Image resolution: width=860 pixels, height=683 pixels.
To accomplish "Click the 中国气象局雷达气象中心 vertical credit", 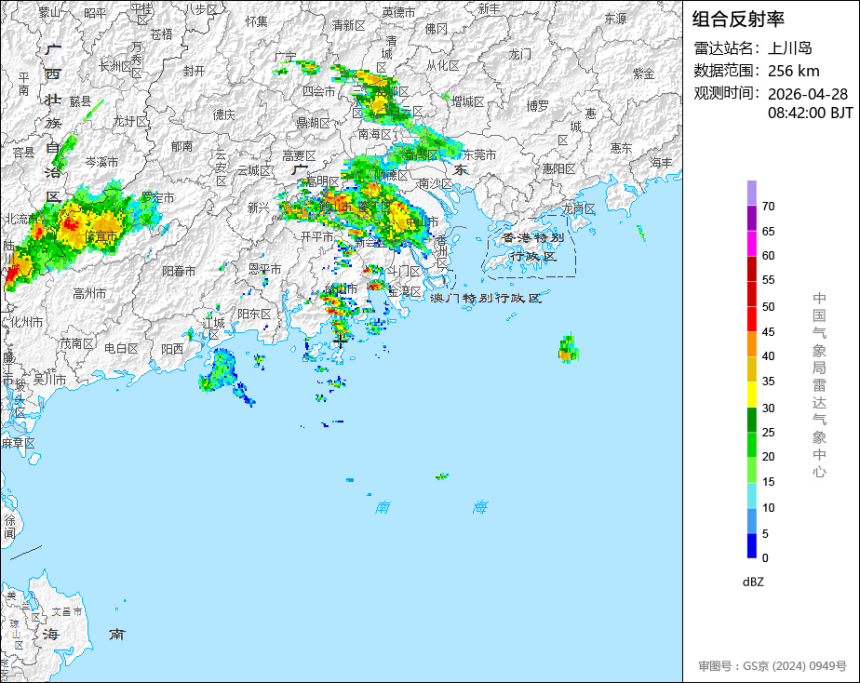I will pos(819,385).
